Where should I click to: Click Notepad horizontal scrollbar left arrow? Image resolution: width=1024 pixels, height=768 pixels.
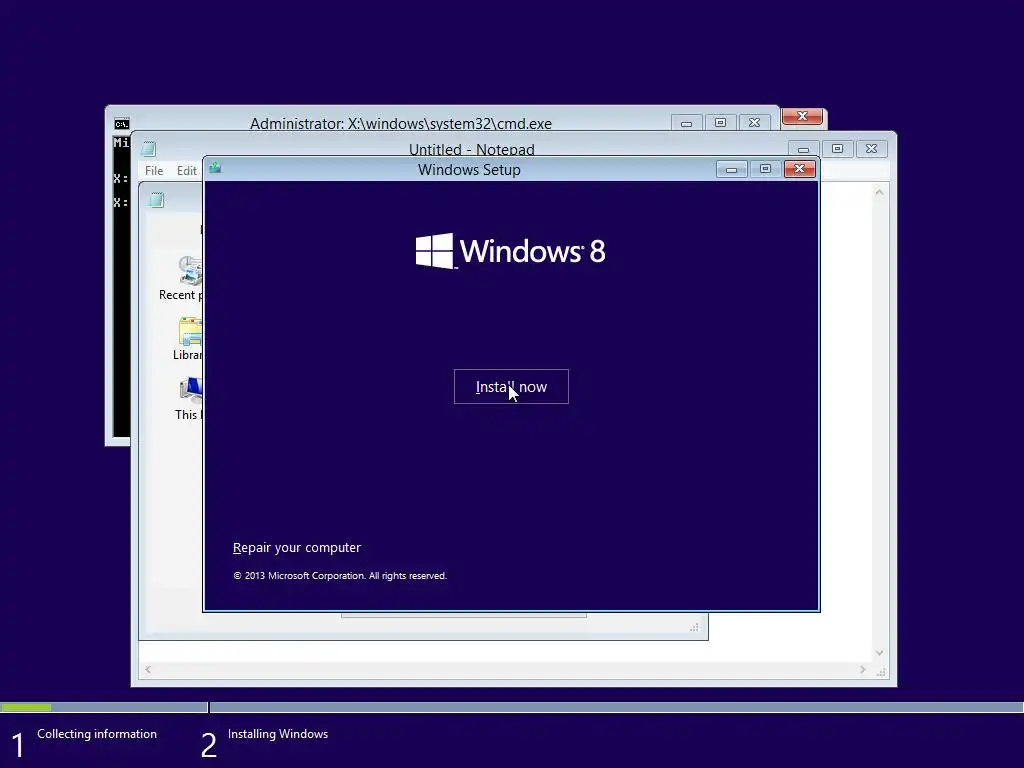148,669
